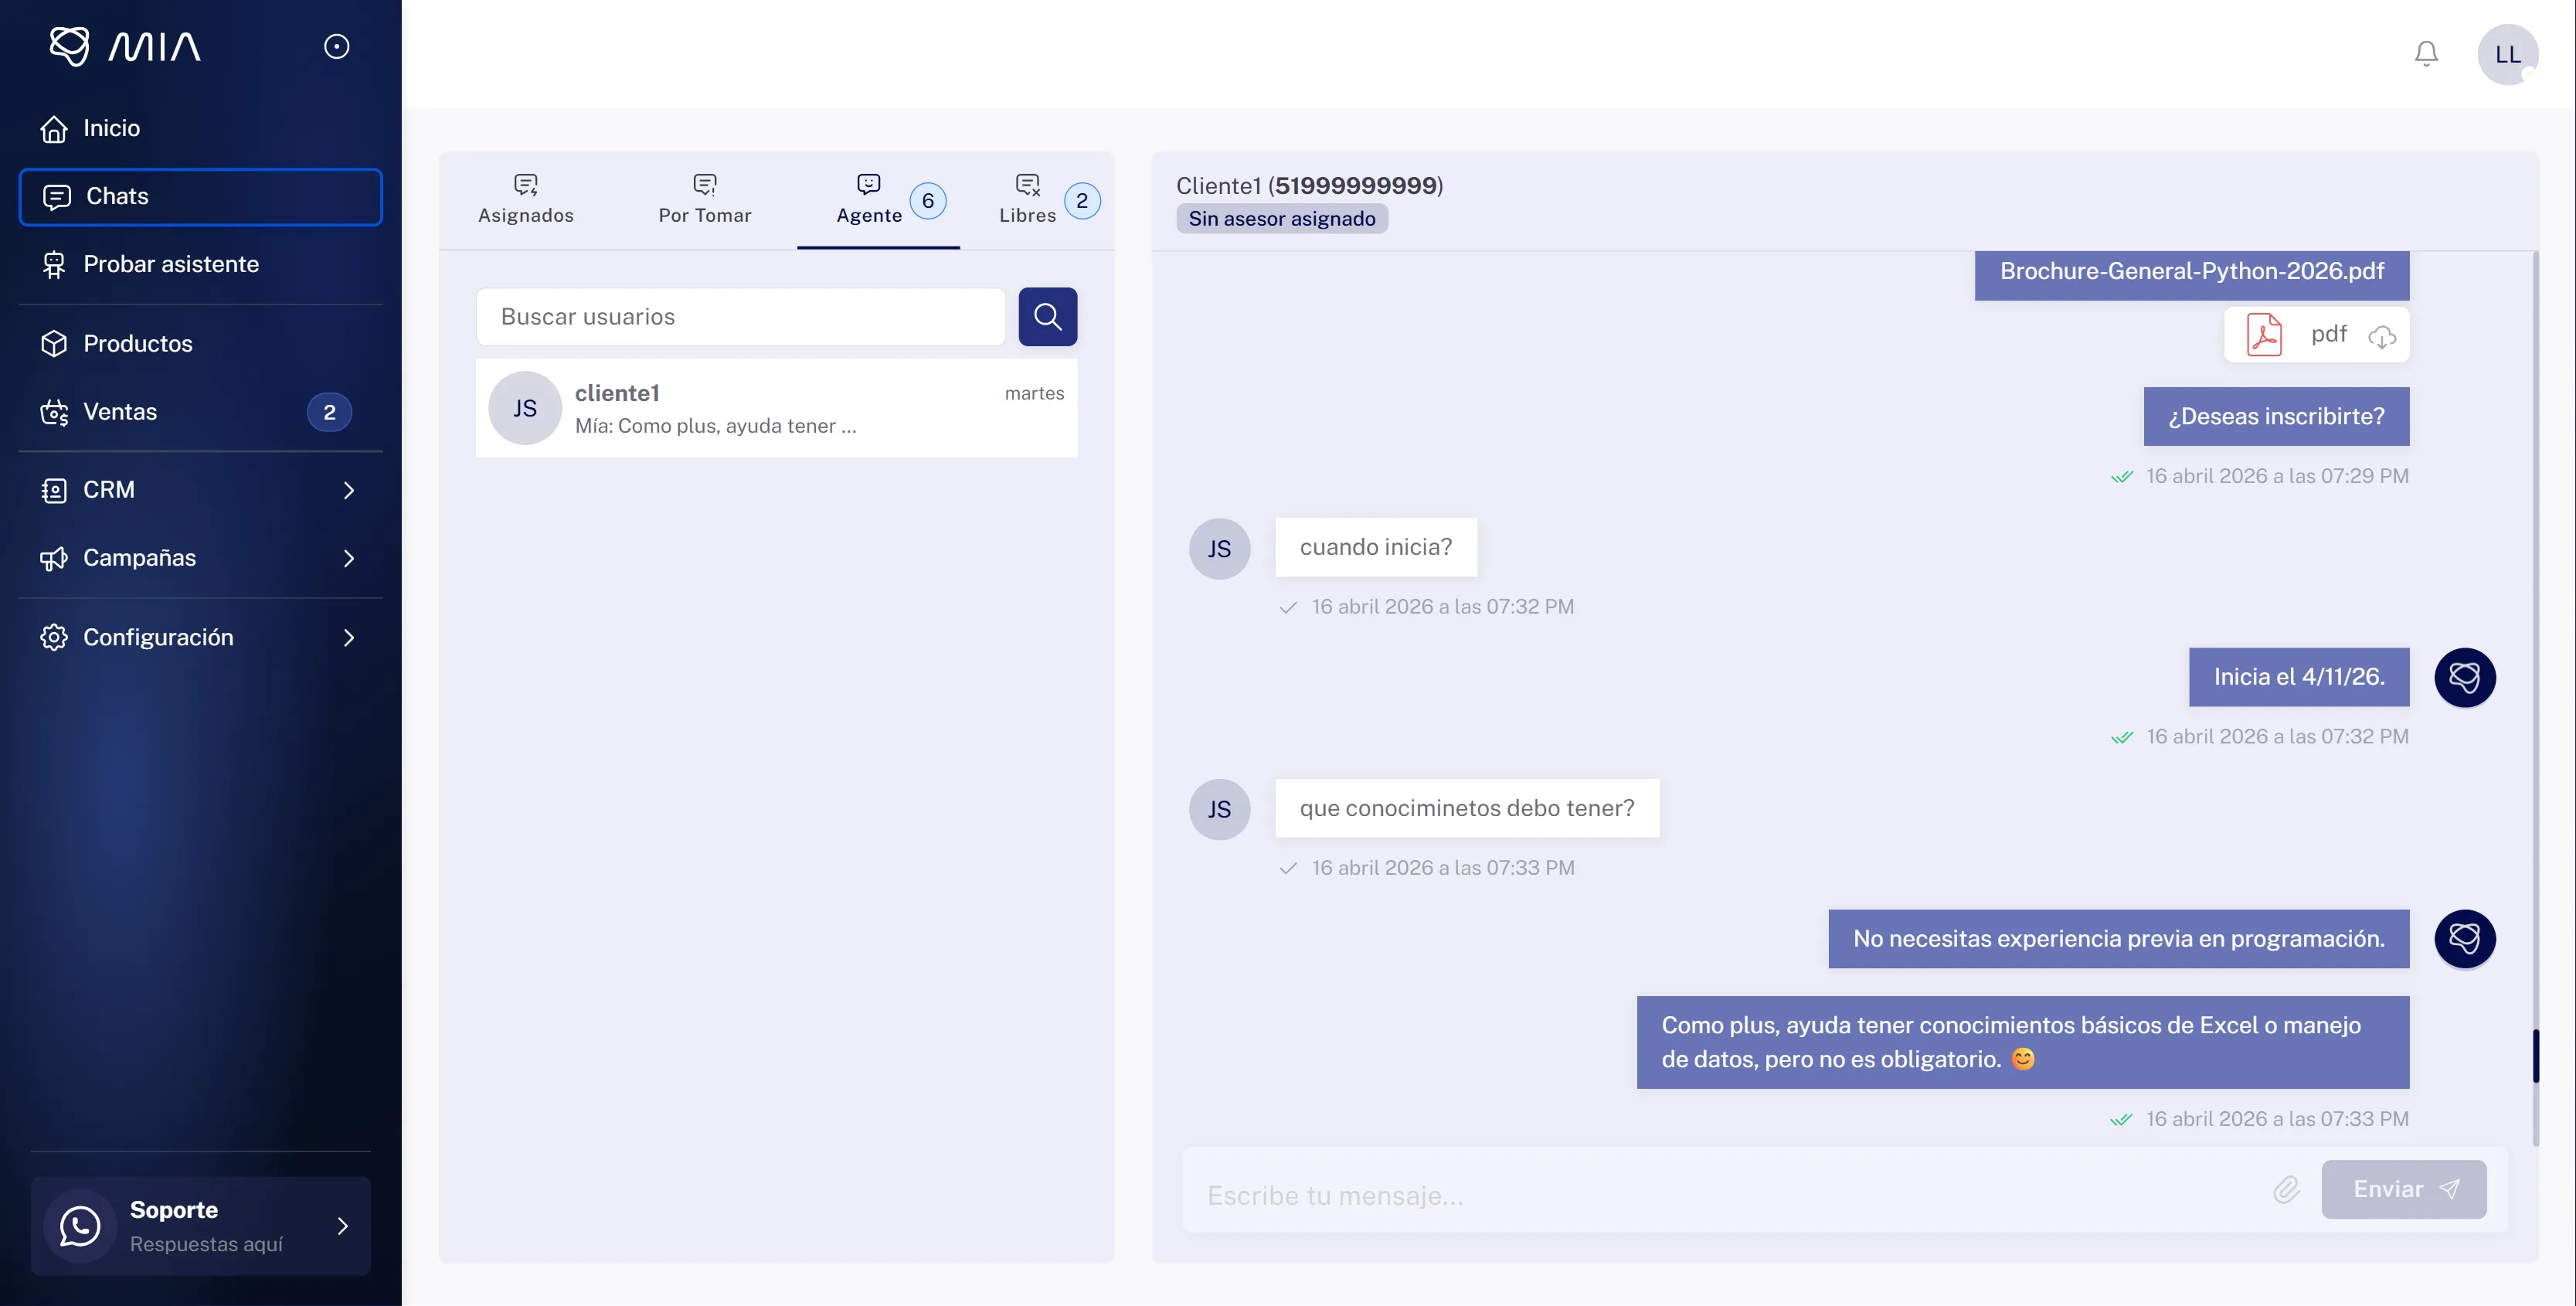Click the JS avatar beside 'que conociminetos'

(1219, 809)
